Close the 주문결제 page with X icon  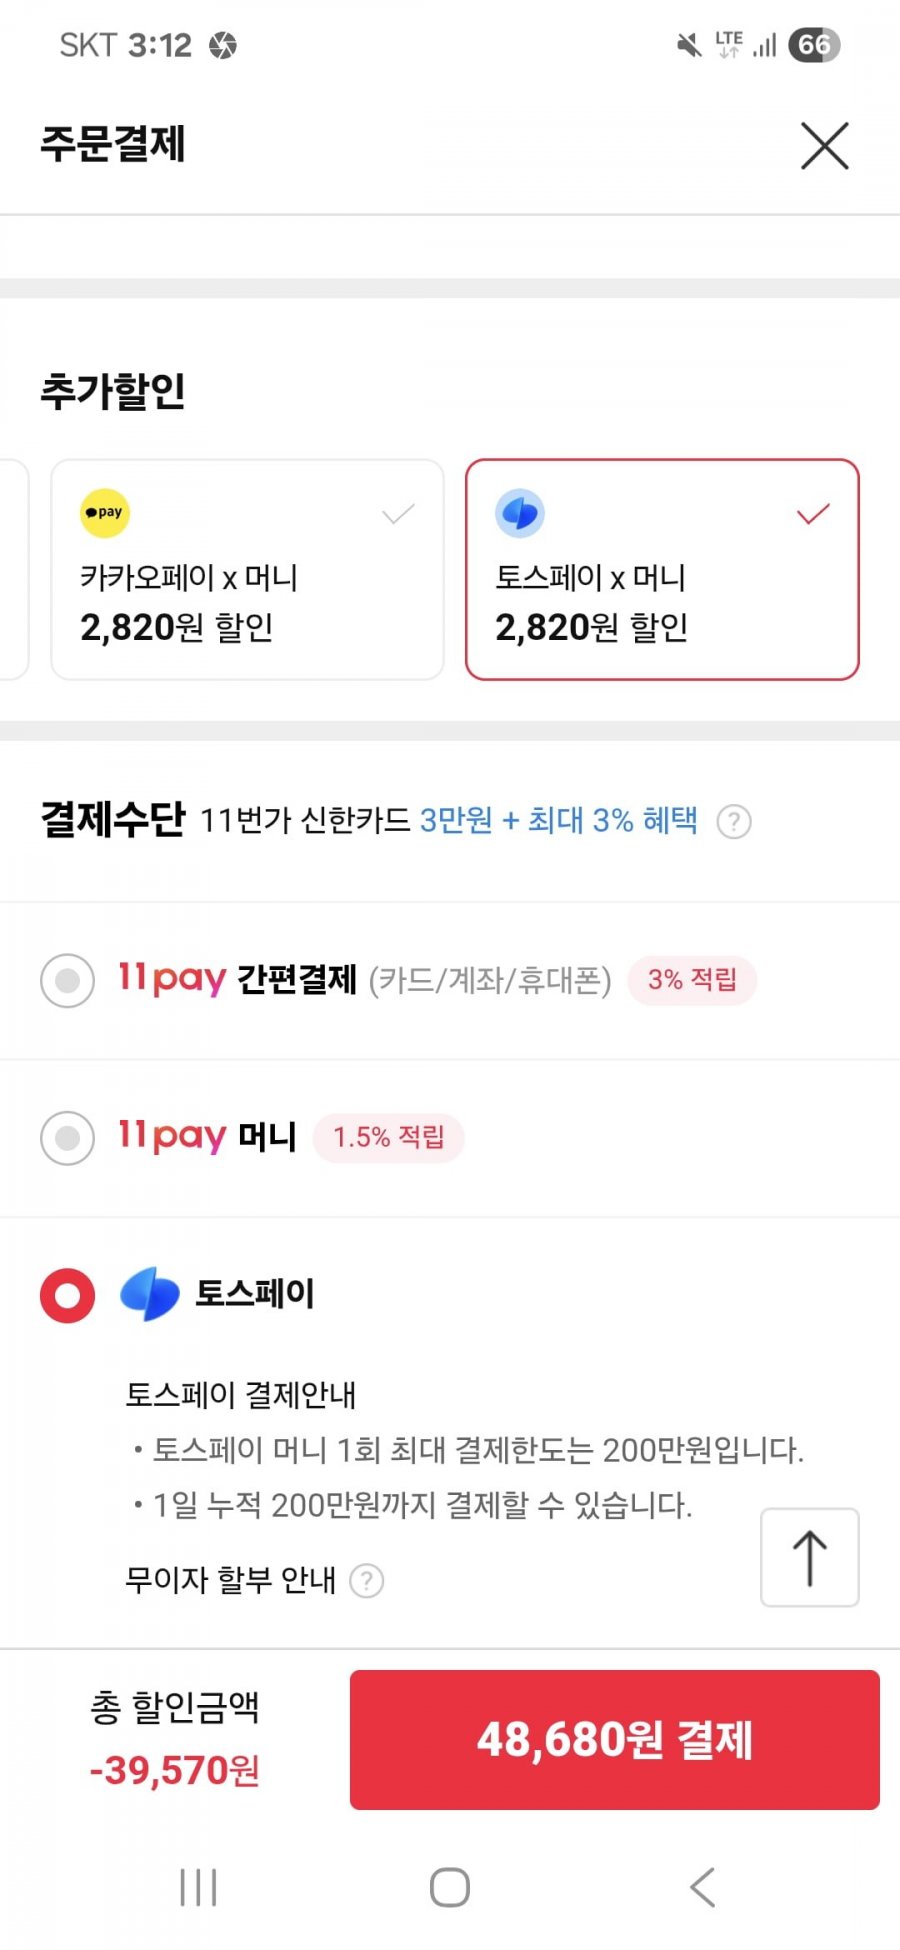tap(824, 146)
